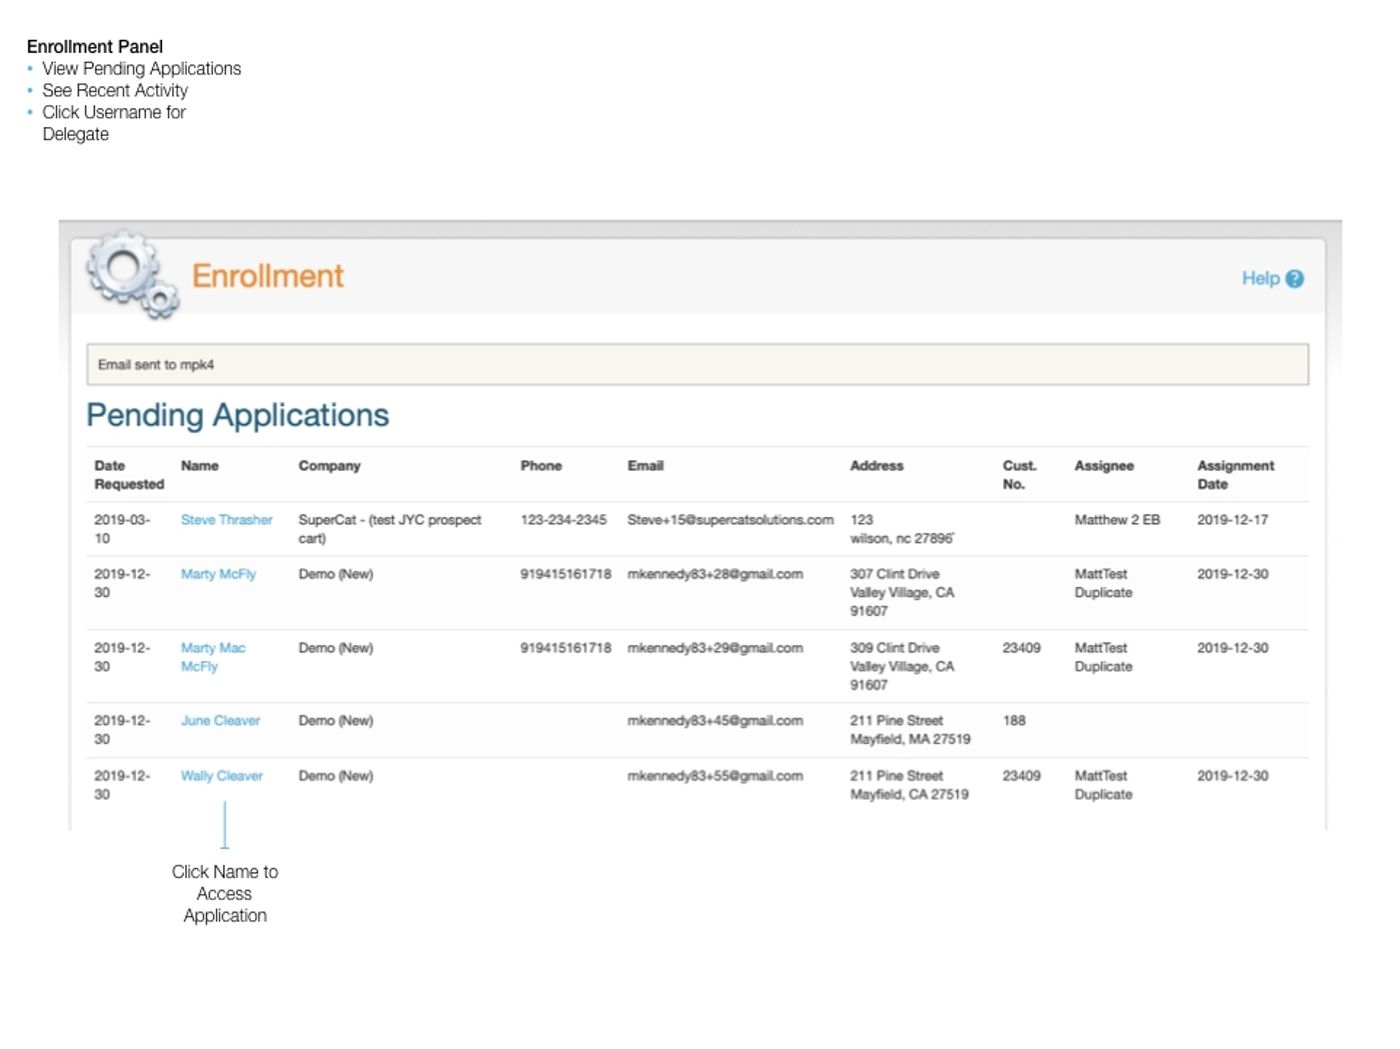
Task: Open the Help link
Action: pos(1260,279)
